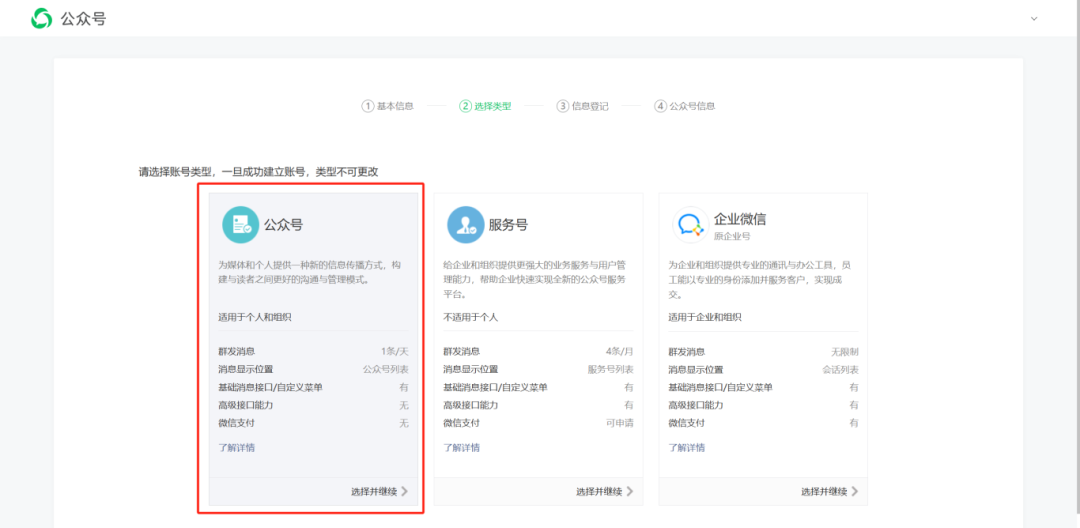The height and width of the screenshot is (528, 1080).
Task: Click the 原企业号 subtitle
Action: click(x=732, y=236)
